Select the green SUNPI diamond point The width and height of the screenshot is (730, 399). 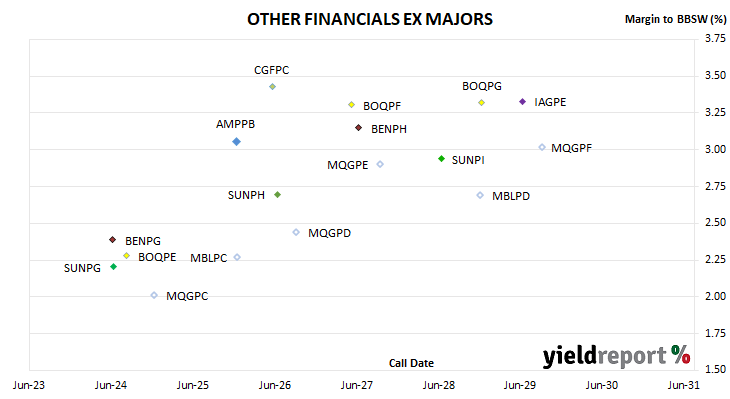click(x=441, y=159)
